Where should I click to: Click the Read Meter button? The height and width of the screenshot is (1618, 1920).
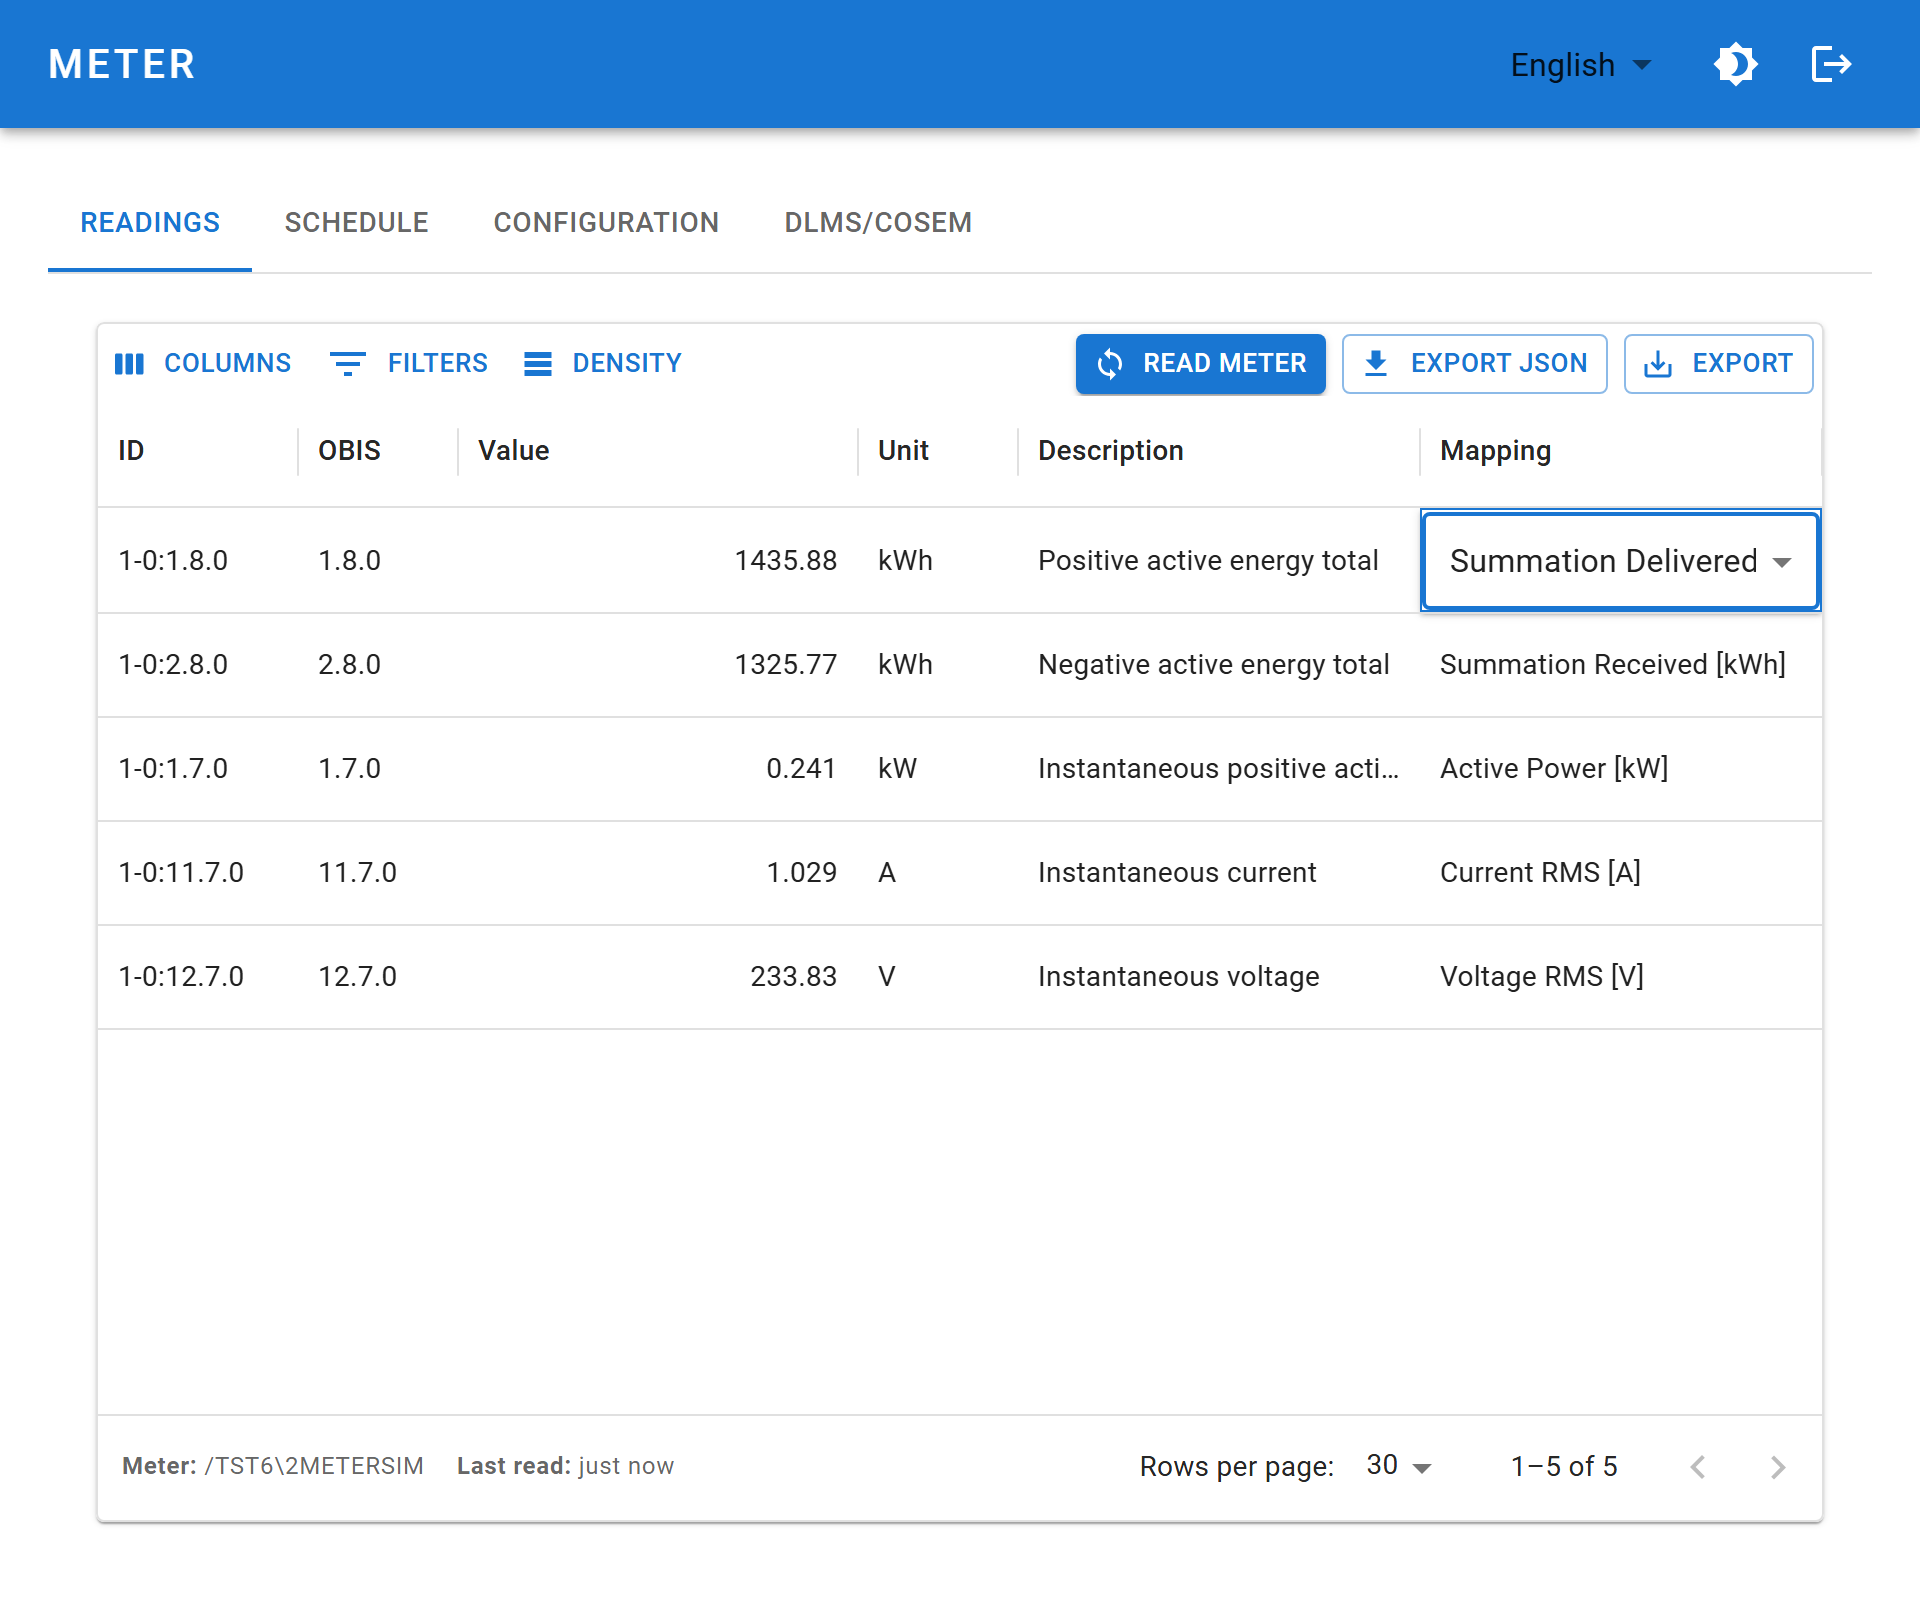click(1200, 363)
